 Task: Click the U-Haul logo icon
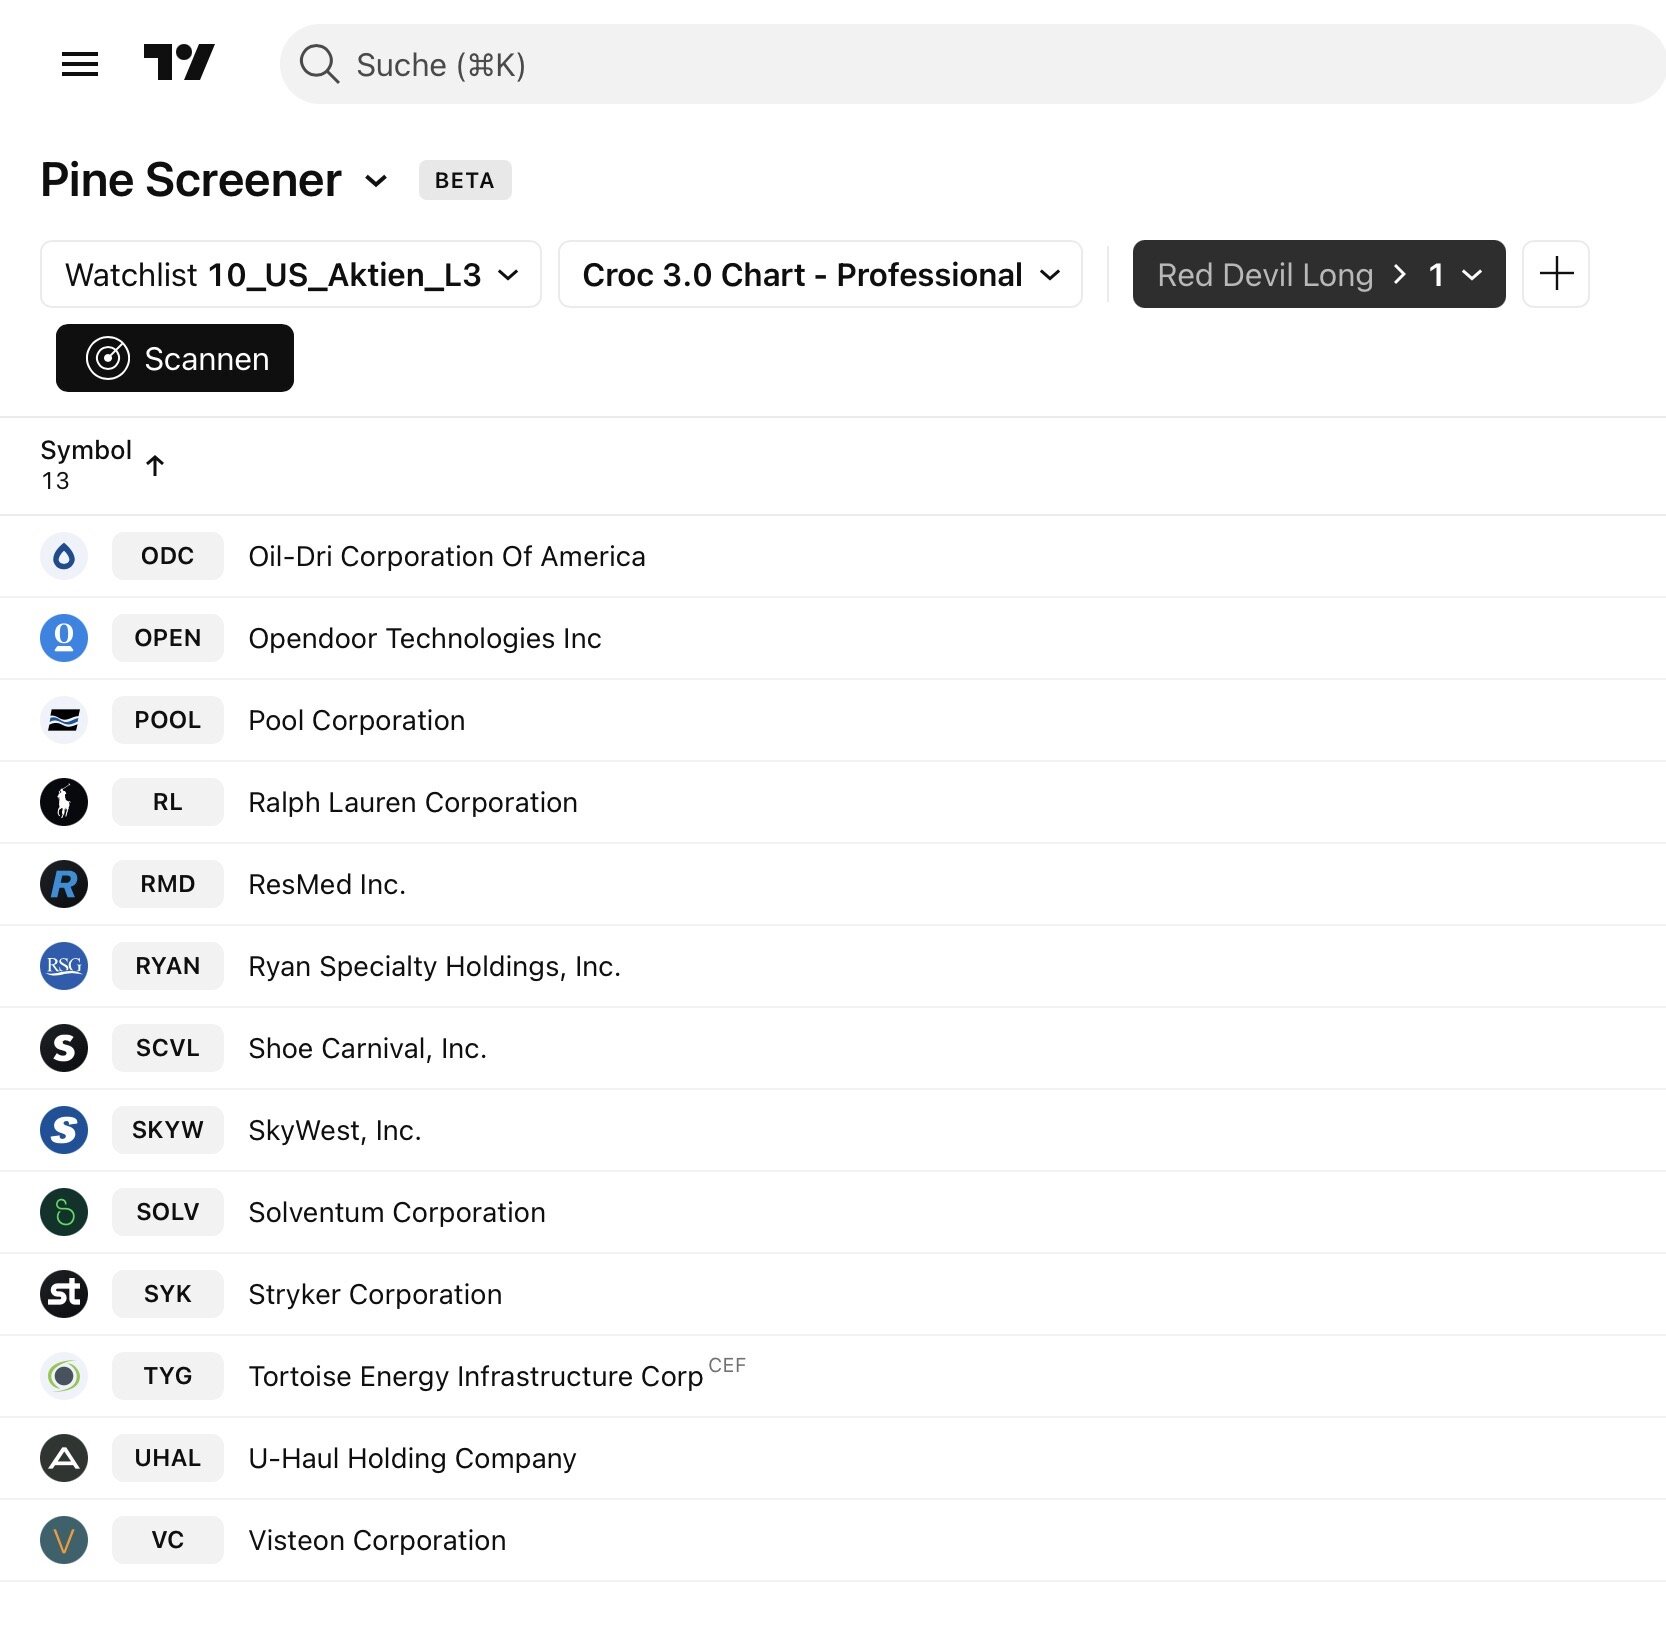coord(64,1458)
